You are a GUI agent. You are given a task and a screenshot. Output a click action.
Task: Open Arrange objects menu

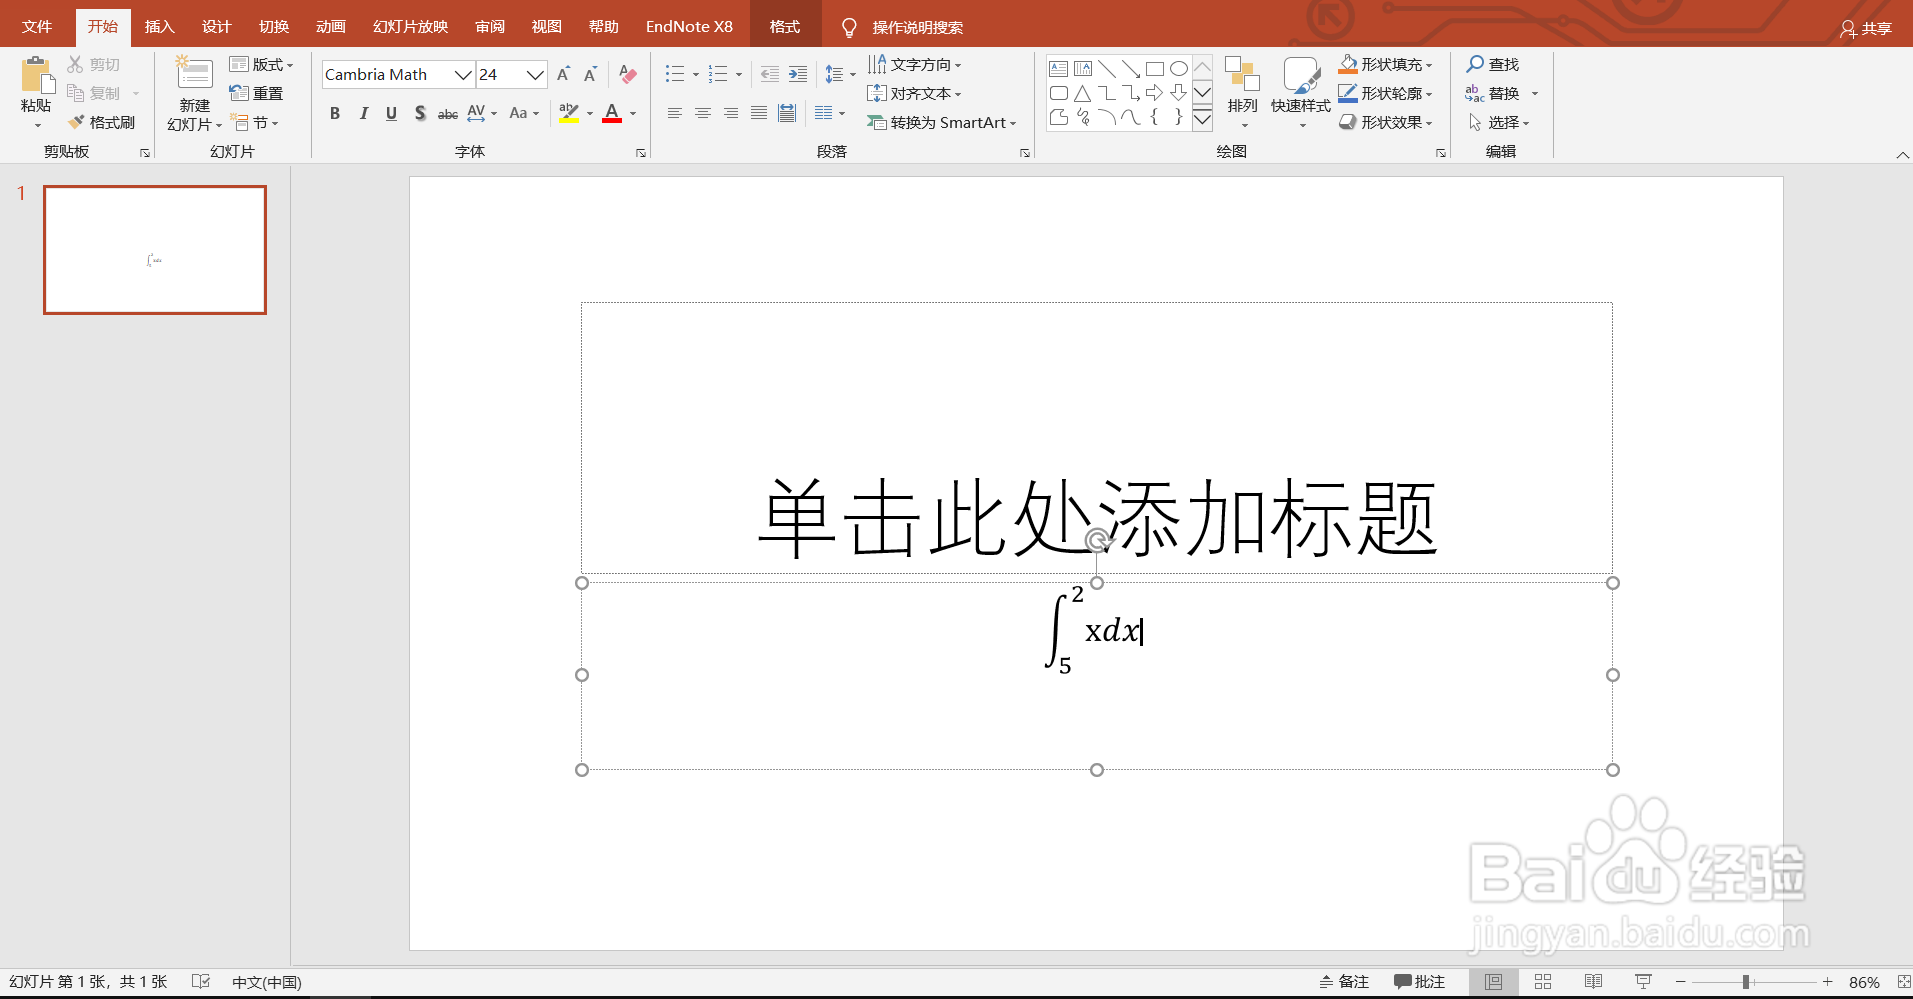[1243, 92]
